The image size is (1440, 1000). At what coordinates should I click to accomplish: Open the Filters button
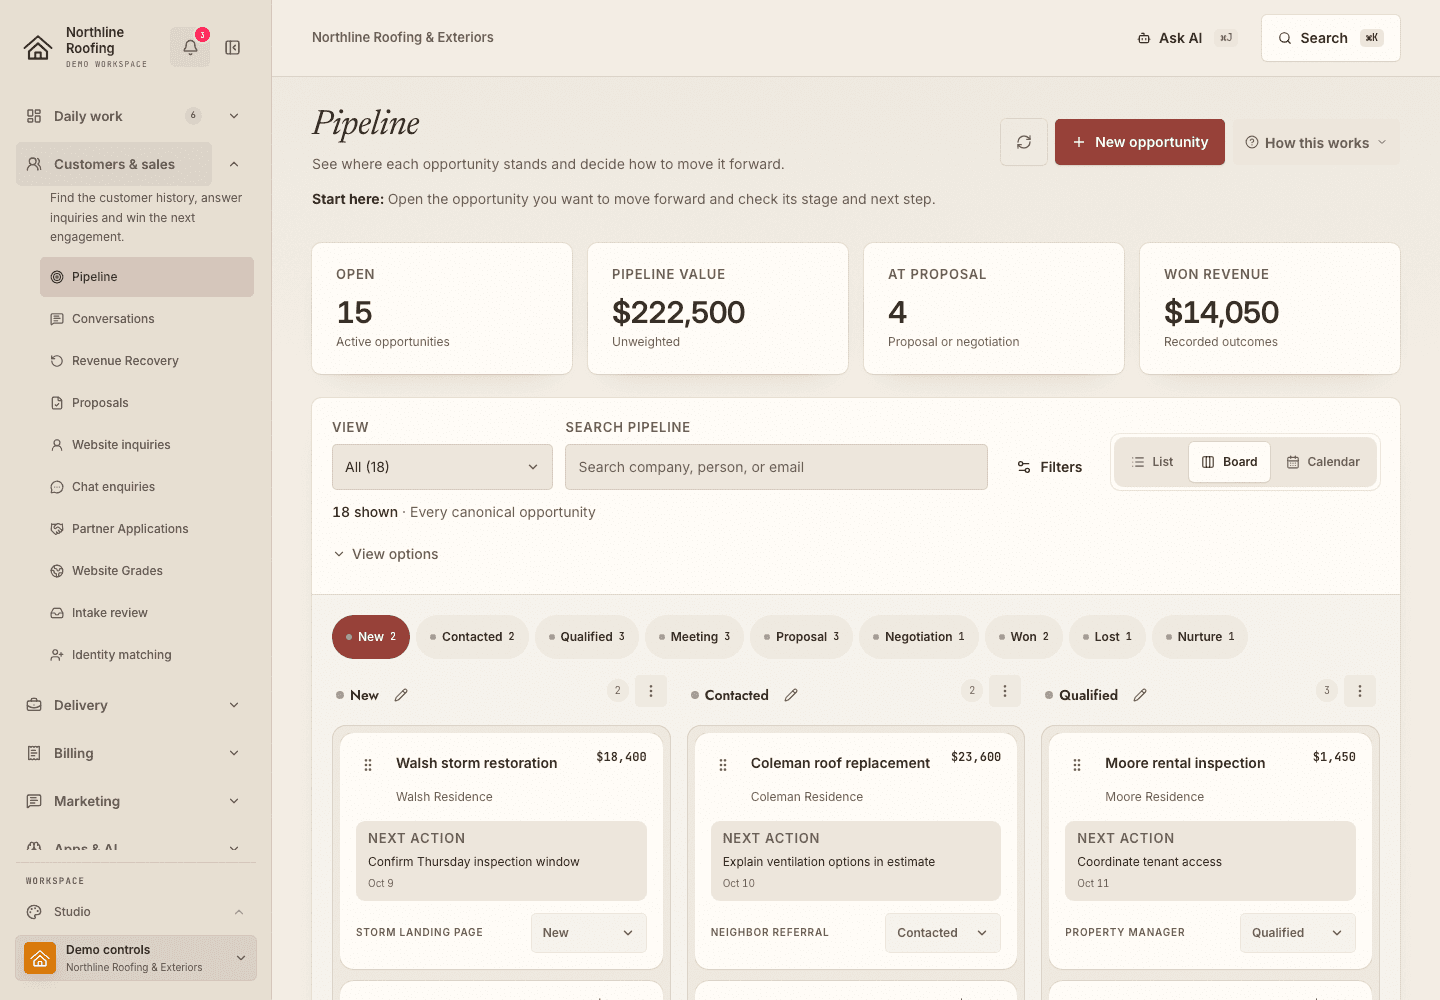(1049, 467)
